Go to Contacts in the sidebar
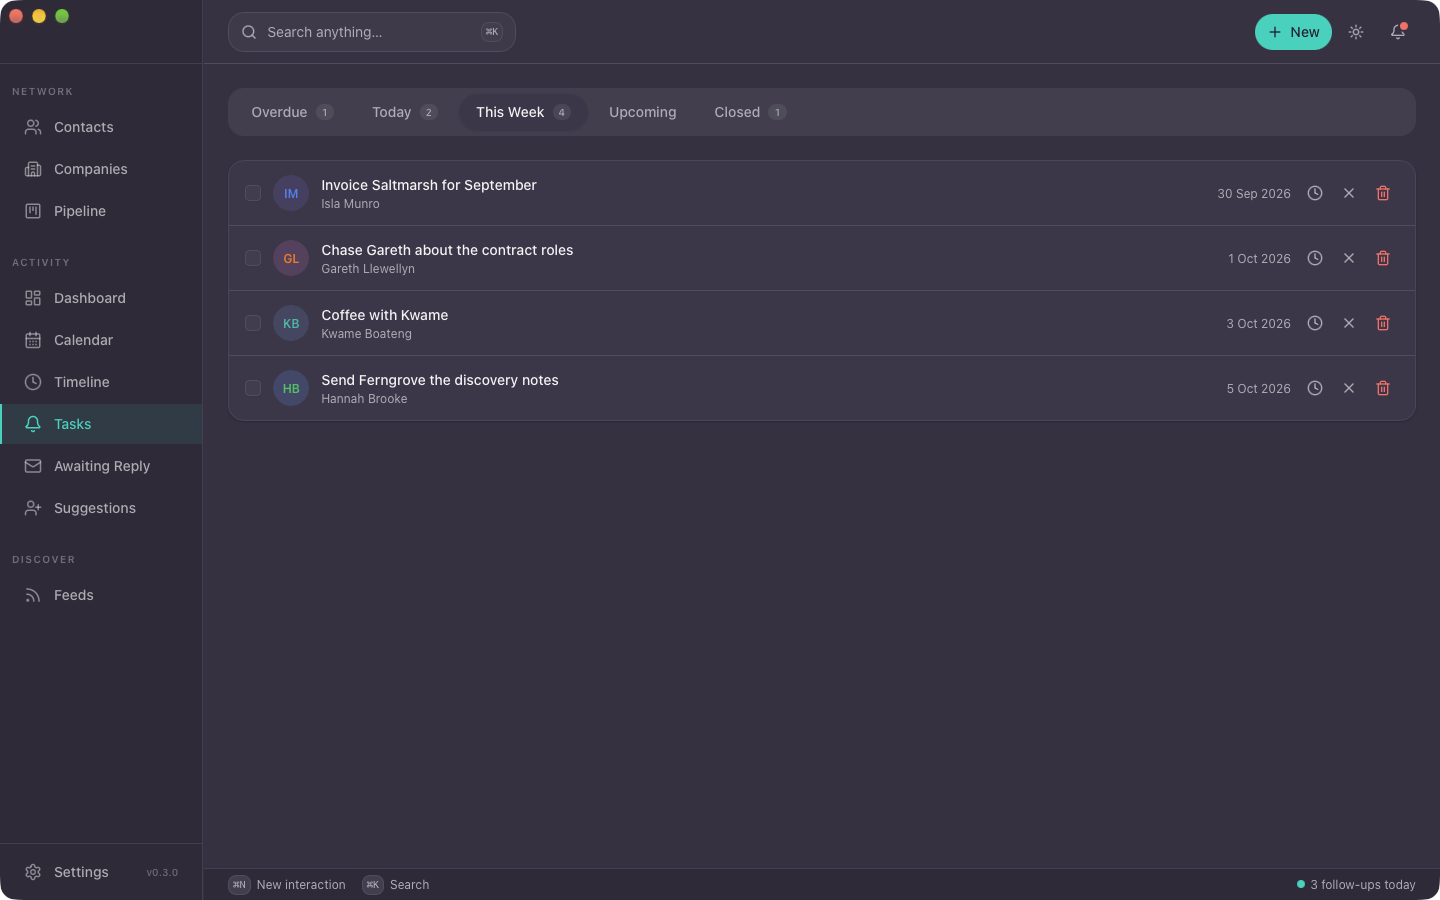Viewport: 1440px width, 900px height. click(x=101, y=127)
